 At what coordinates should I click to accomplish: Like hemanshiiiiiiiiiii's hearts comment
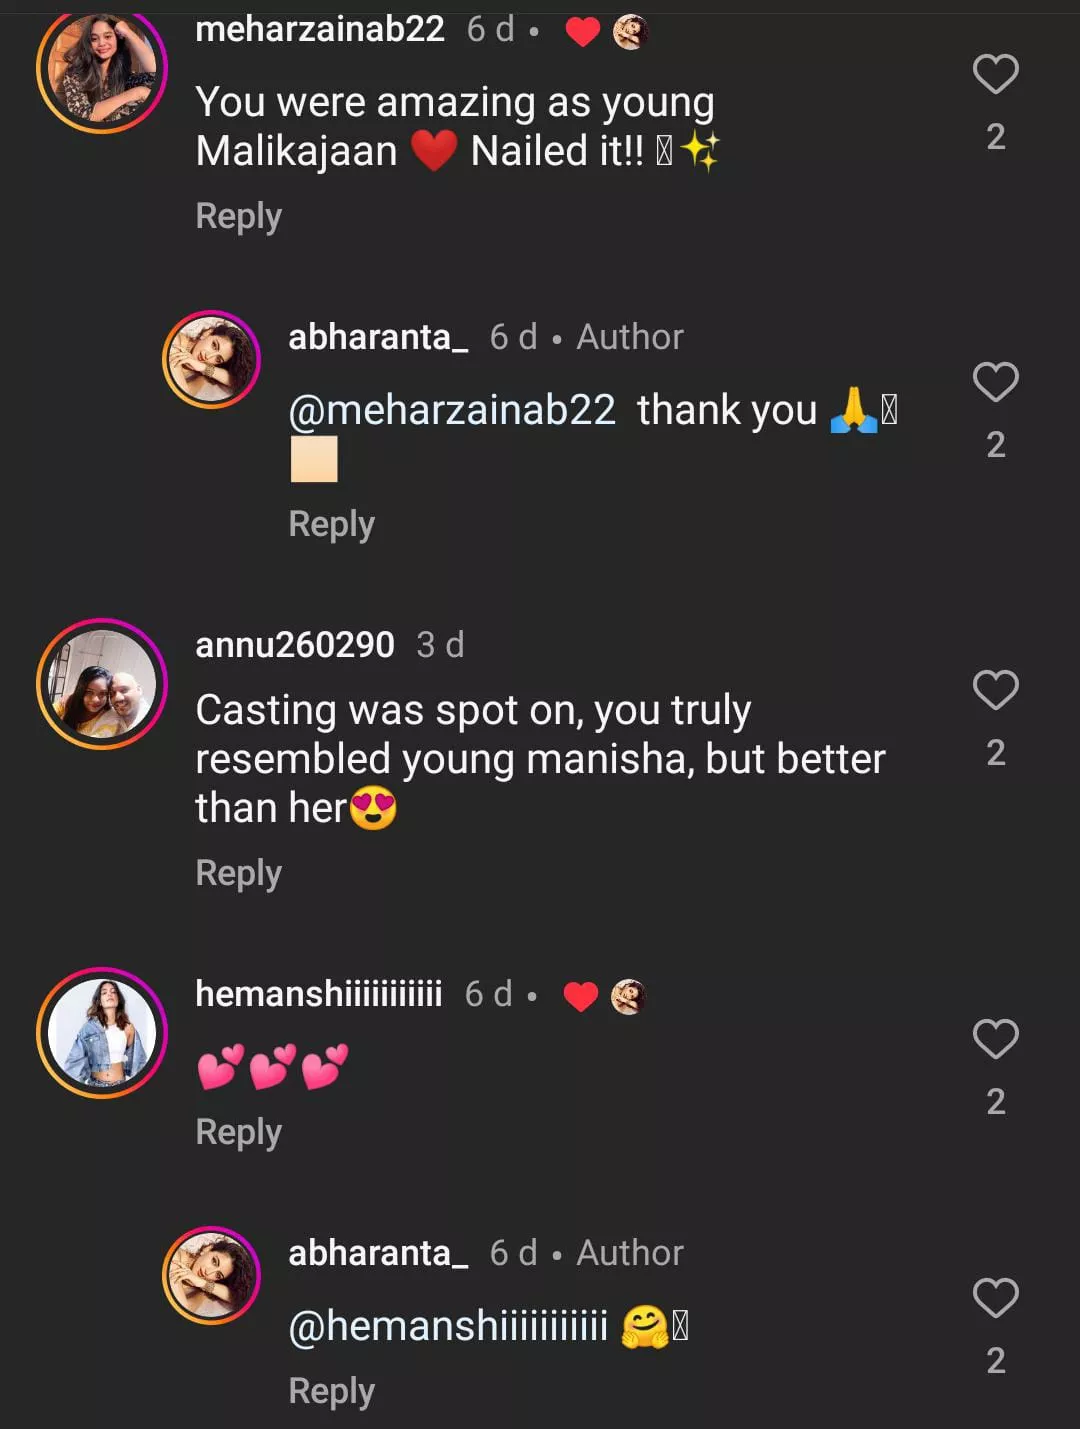click(995, 1040)
